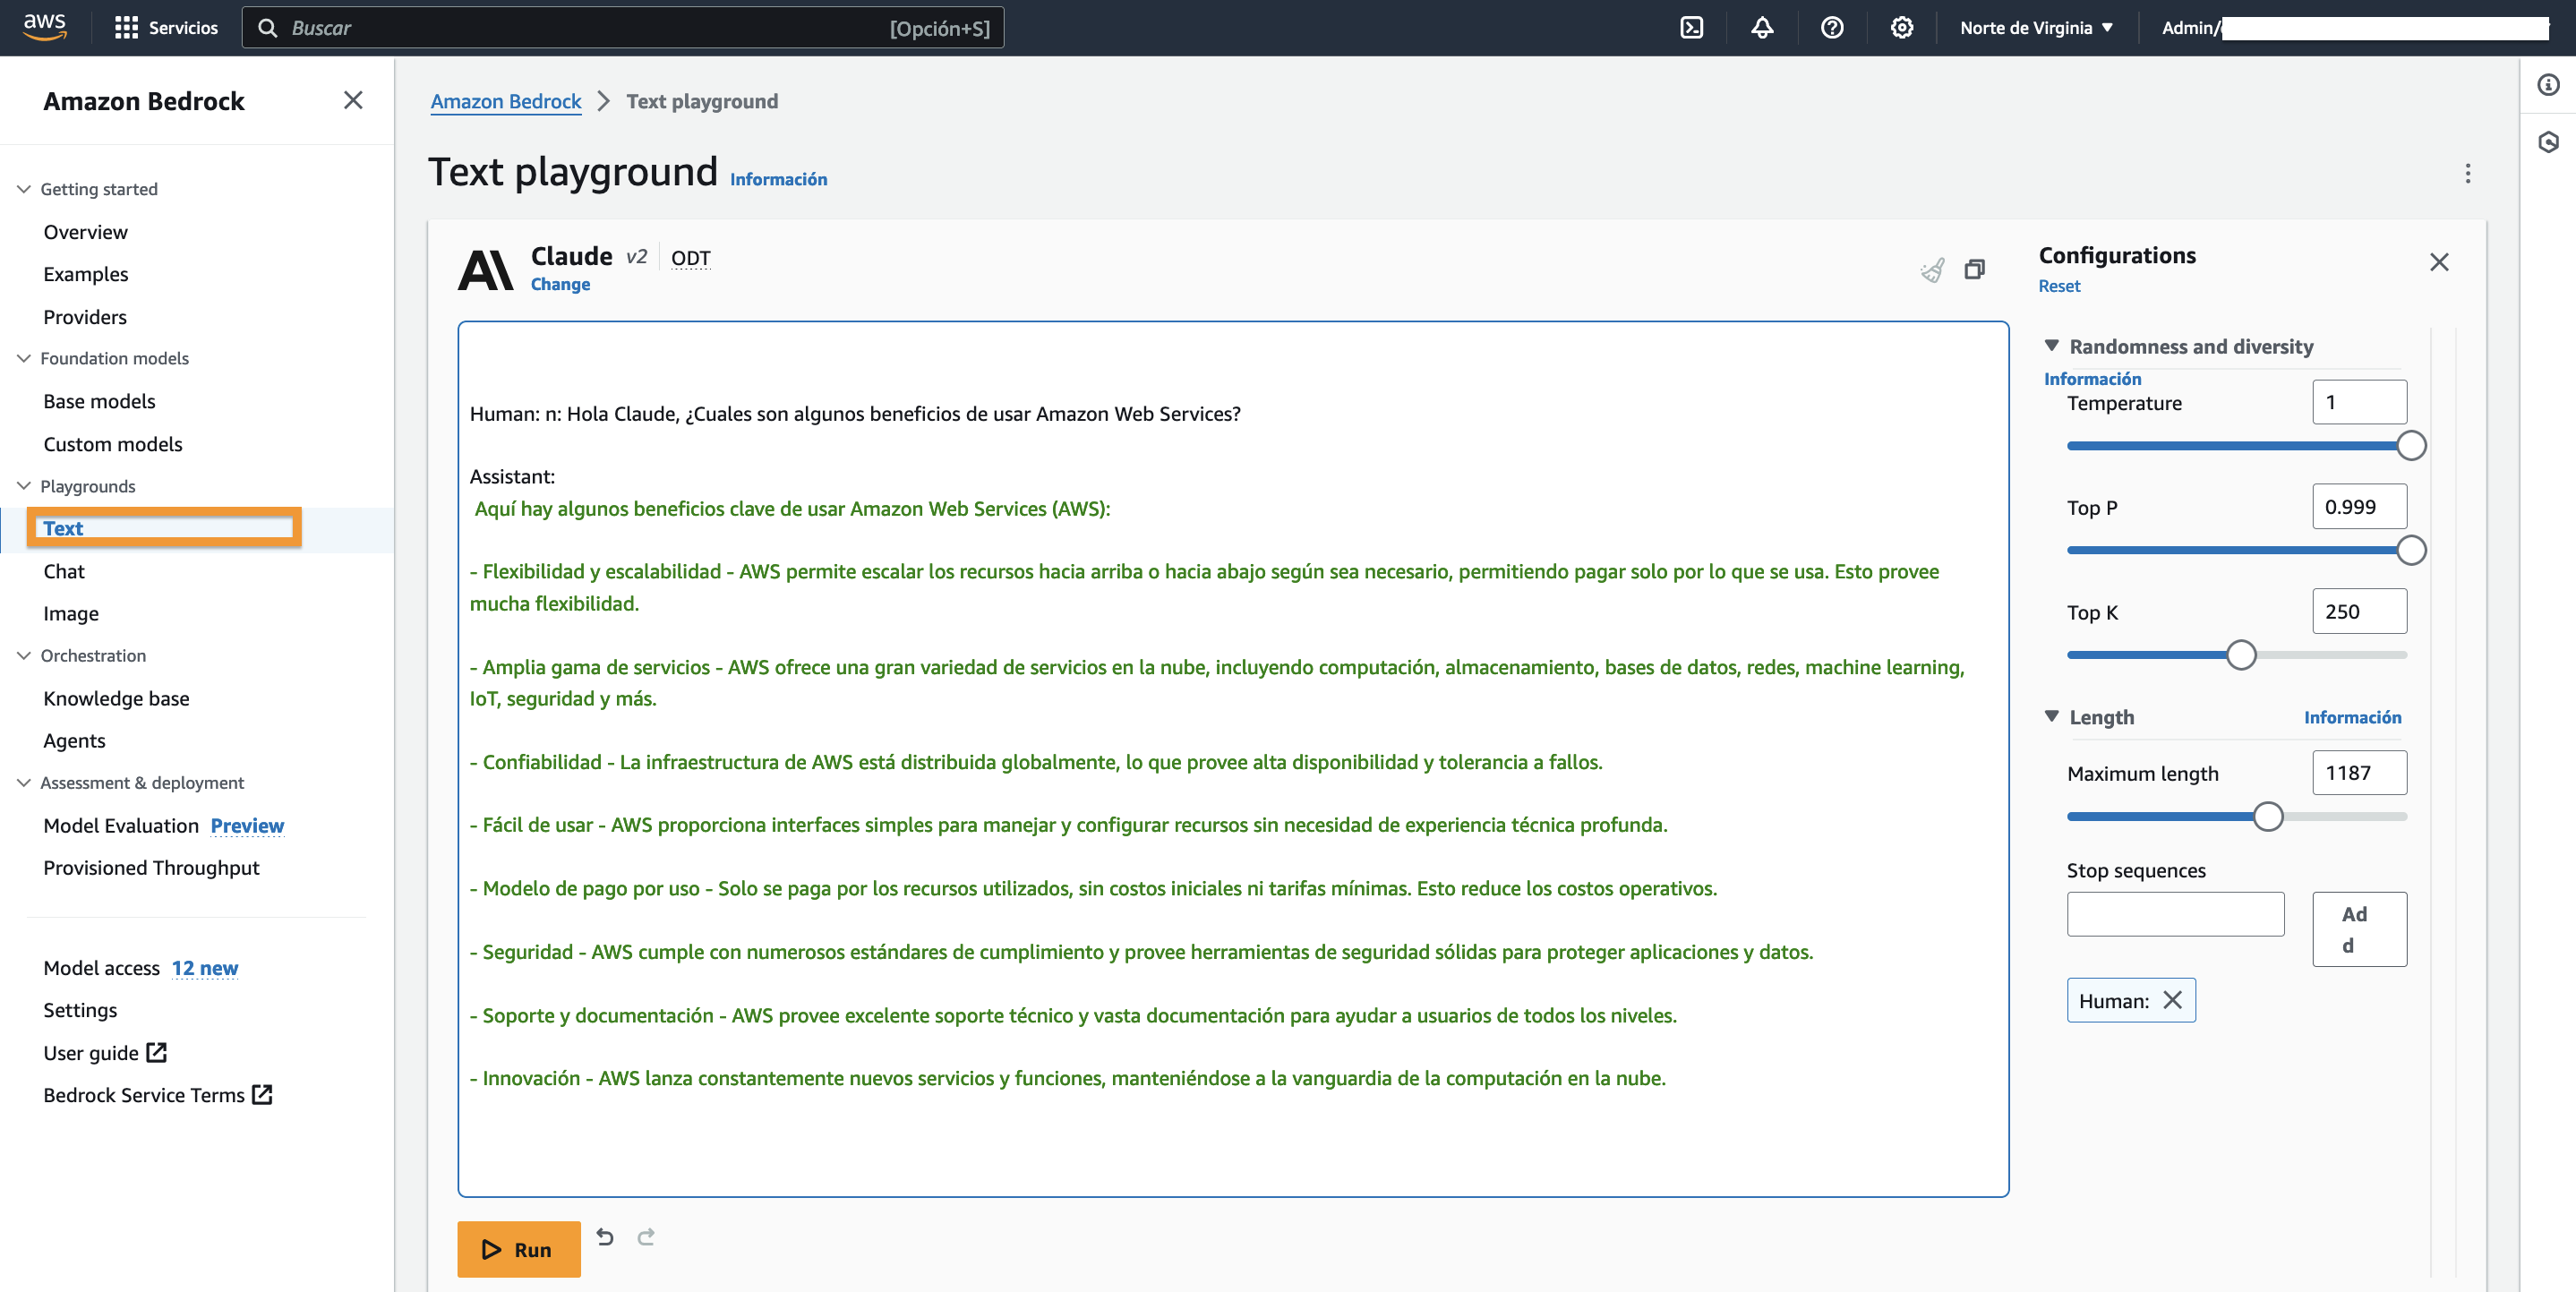Open Knowledge base in sidebar
Viewport: 2576px width, 1292px height.
point(116,698)
